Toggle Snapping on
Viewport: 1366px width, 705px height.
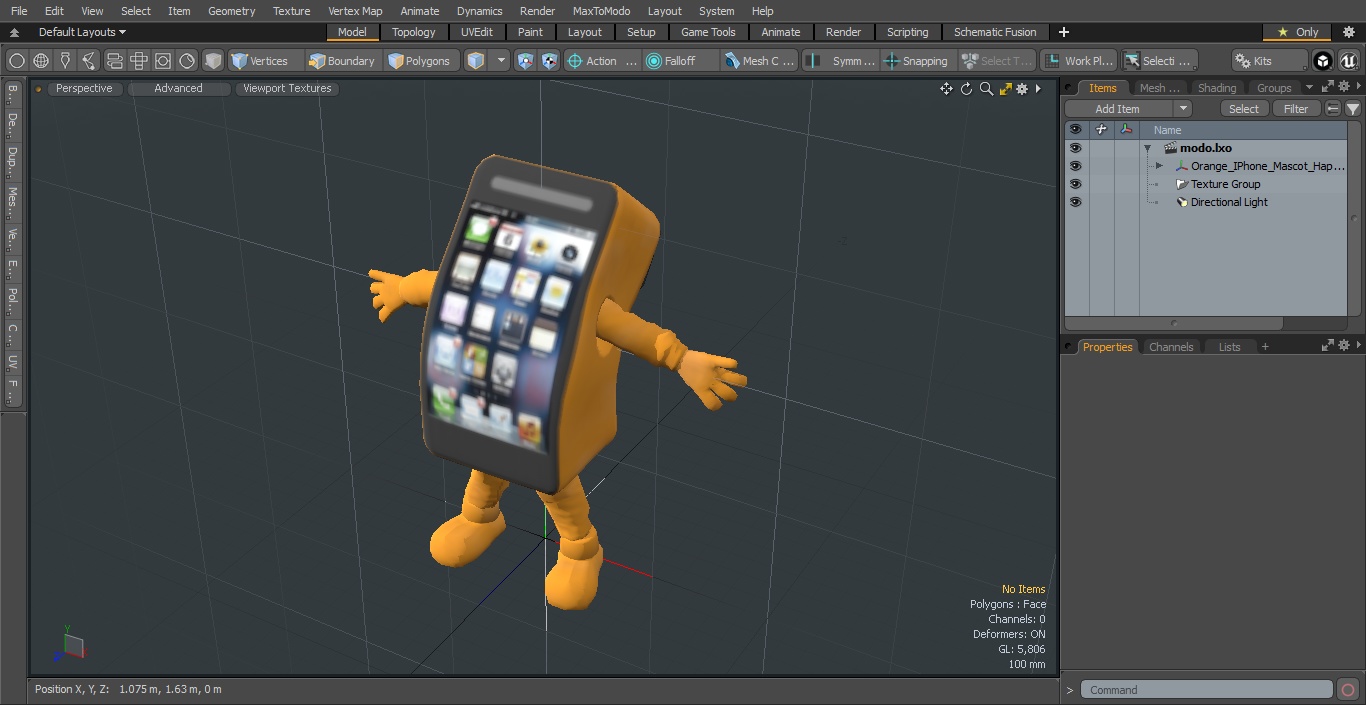pos(917,61)
